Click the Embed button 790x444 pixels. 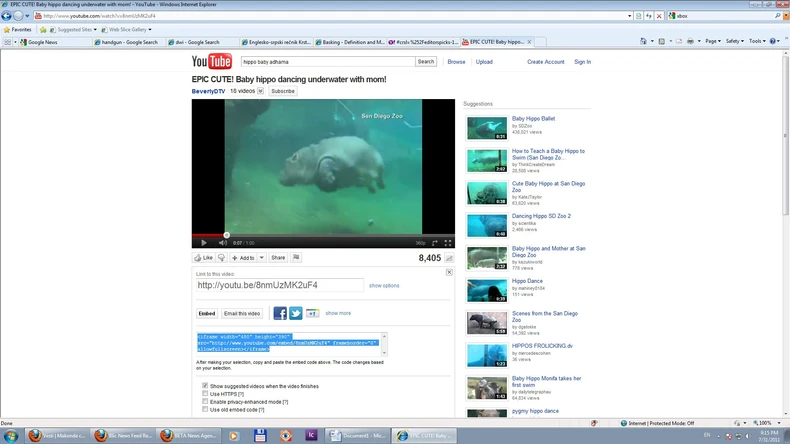(207, 313)
